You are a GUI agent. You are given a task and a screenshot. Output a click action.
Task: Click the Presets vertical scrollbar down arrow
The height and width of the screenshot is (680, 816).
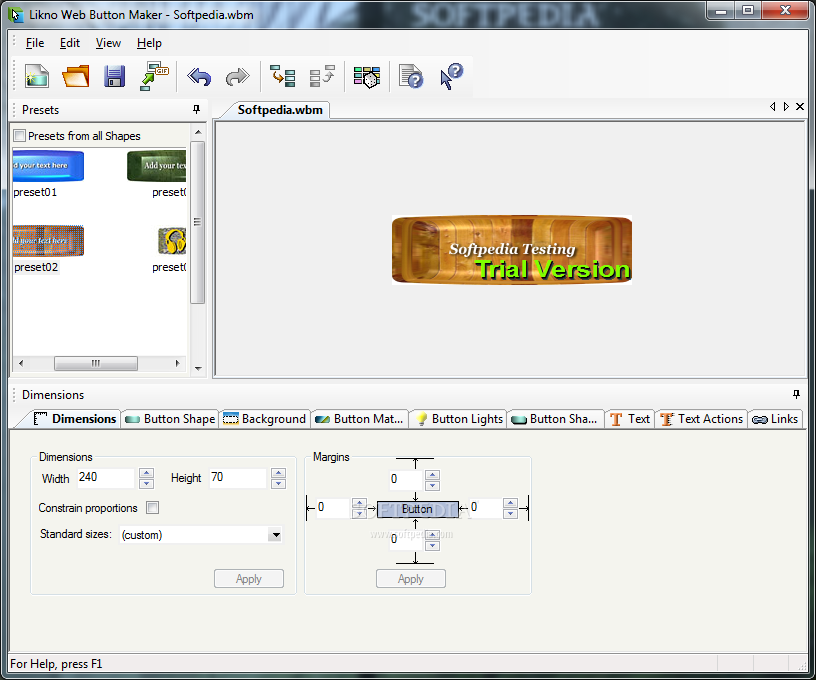click(x=198, y=368)
